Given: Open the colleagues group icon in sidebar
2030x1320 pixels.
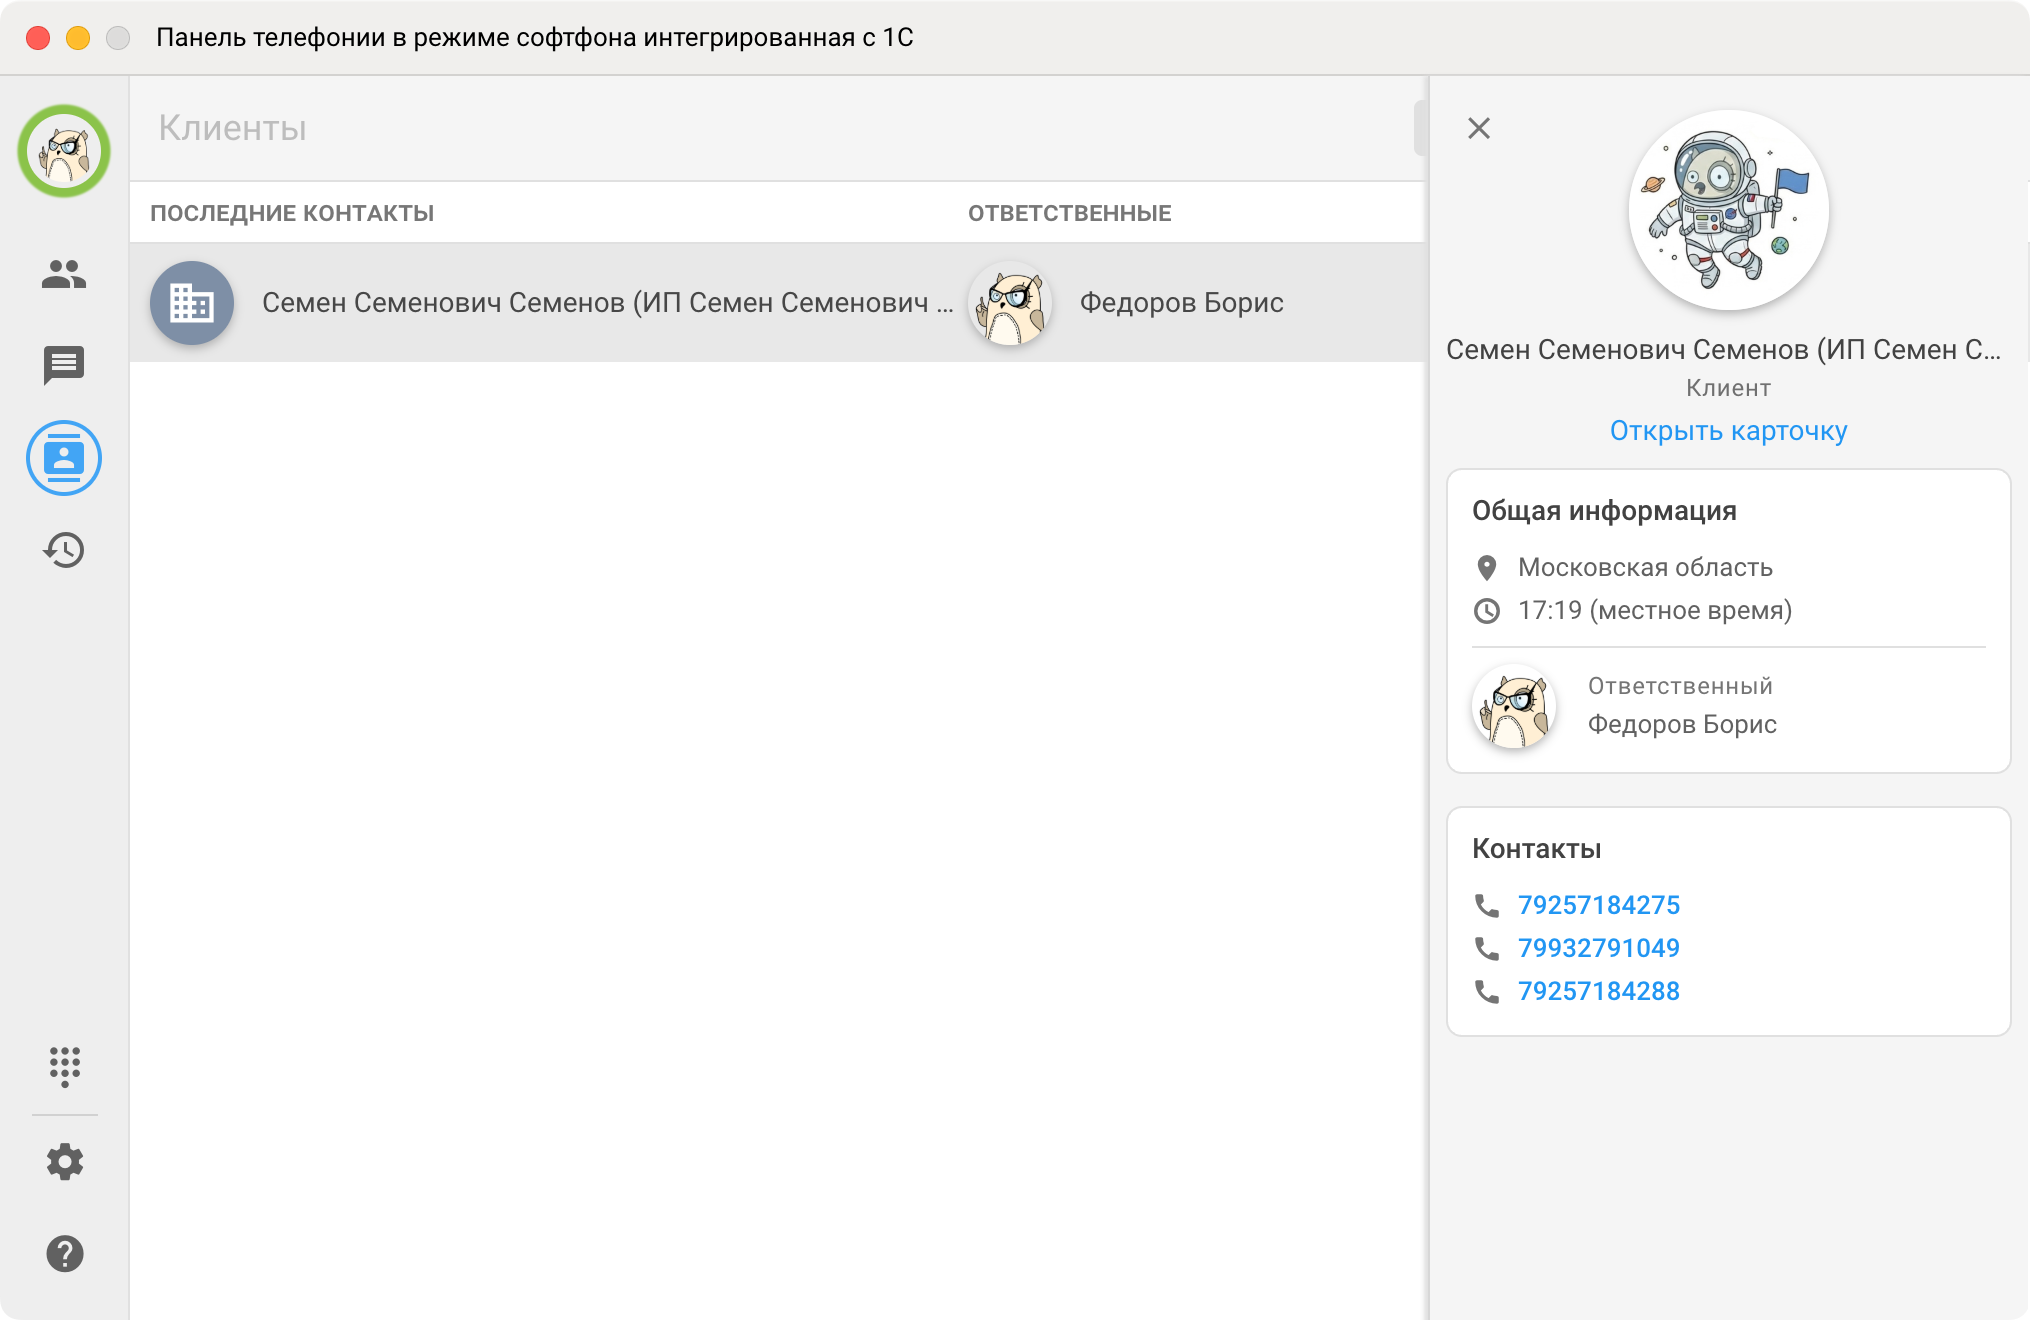Looking at the screenshot, I should click(x=64, y=274).
